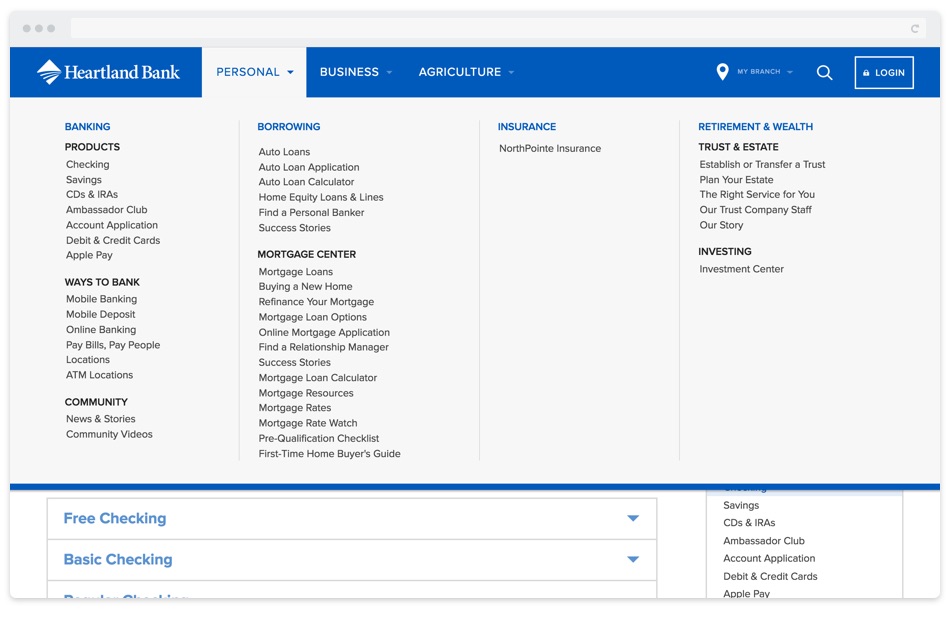
Task: Open Debit & Credit Cards in page sidebar
Action: (x=771, y=576)
